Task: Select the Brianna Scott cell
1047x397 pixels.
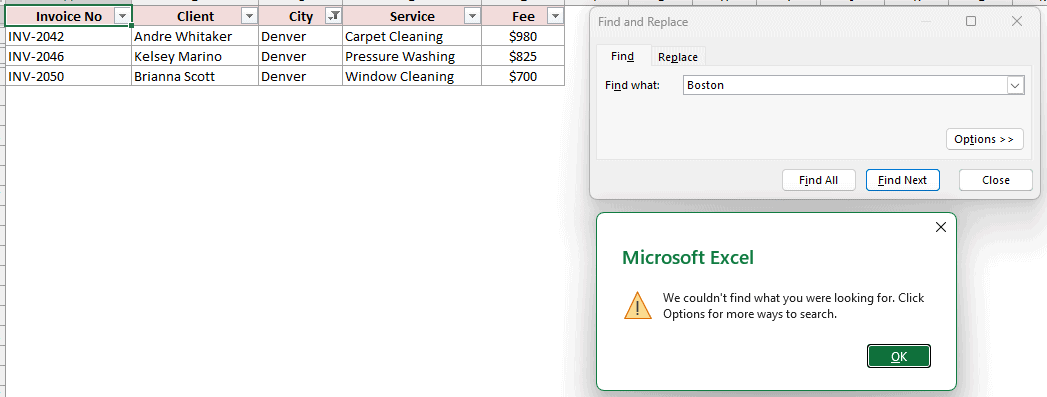Action: coord(195,76)
